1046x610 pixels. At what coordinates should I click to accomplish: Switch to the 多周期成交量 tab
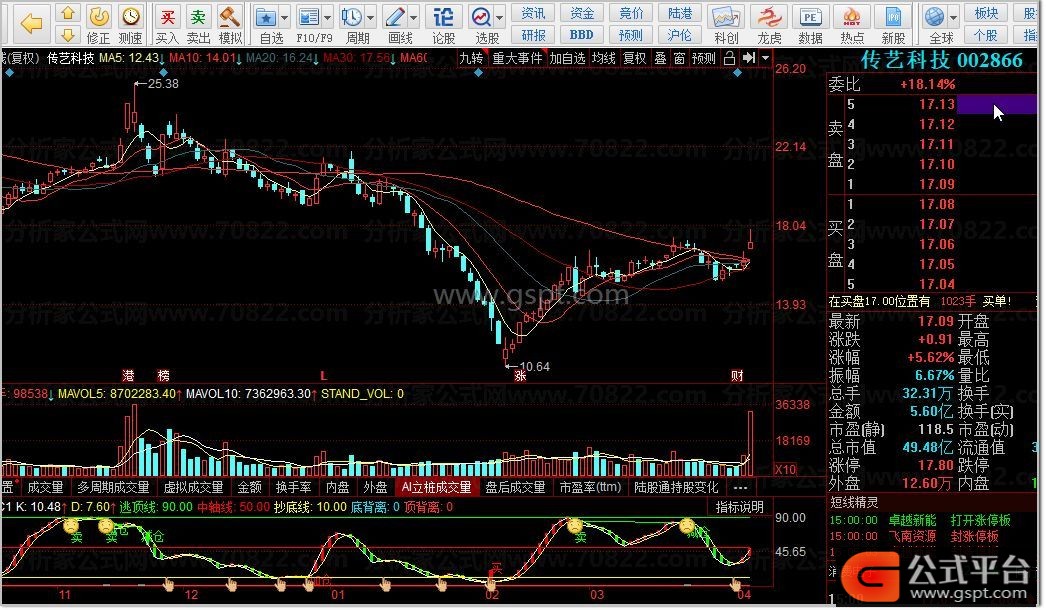click(113, 488)
